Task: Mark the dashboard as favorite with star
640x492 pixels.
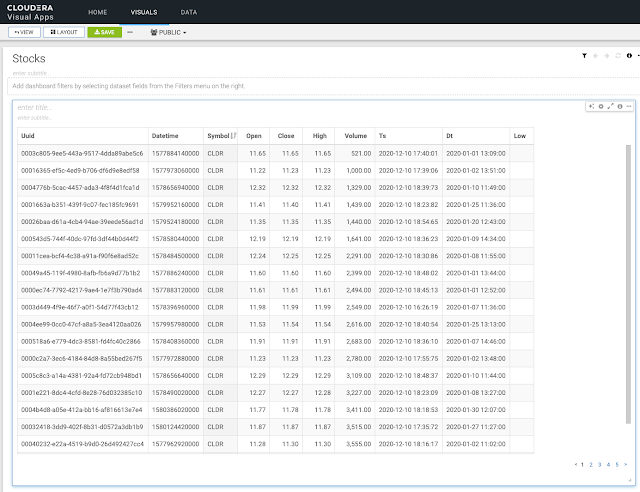Action: pyautogui.click(x=597, y=57)
